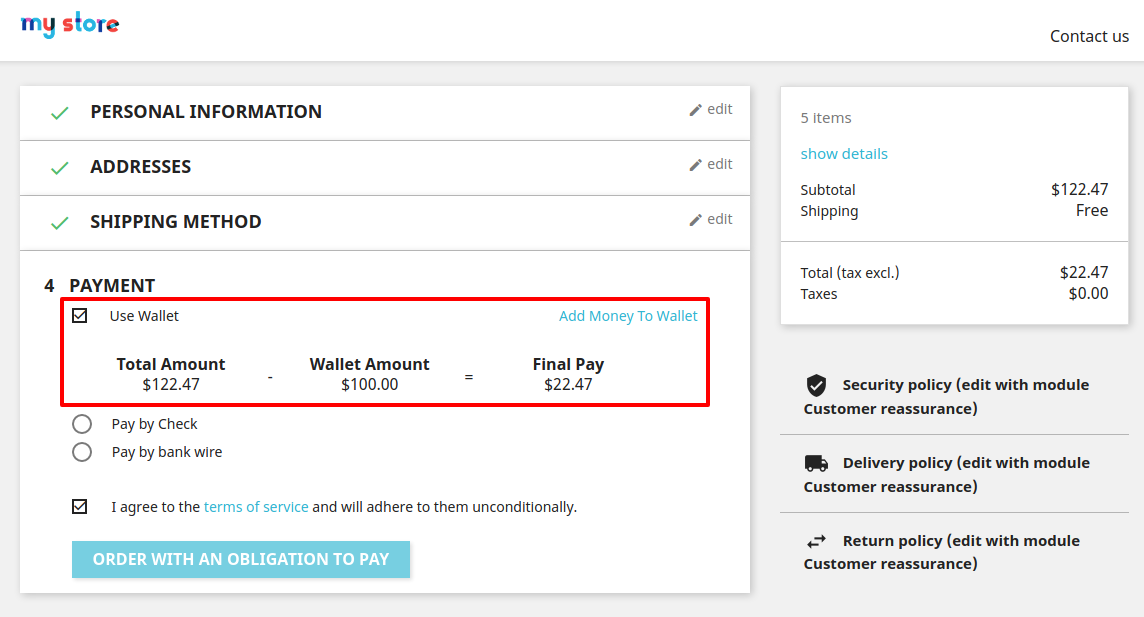
Task: Uncheck the Use Wallet checkbox
Action: point(80,316)
